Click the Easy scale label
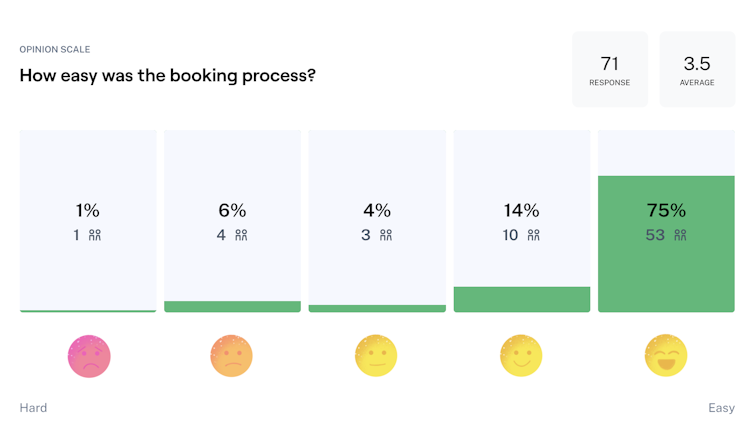The image size is (753, 431). point(721,408)
